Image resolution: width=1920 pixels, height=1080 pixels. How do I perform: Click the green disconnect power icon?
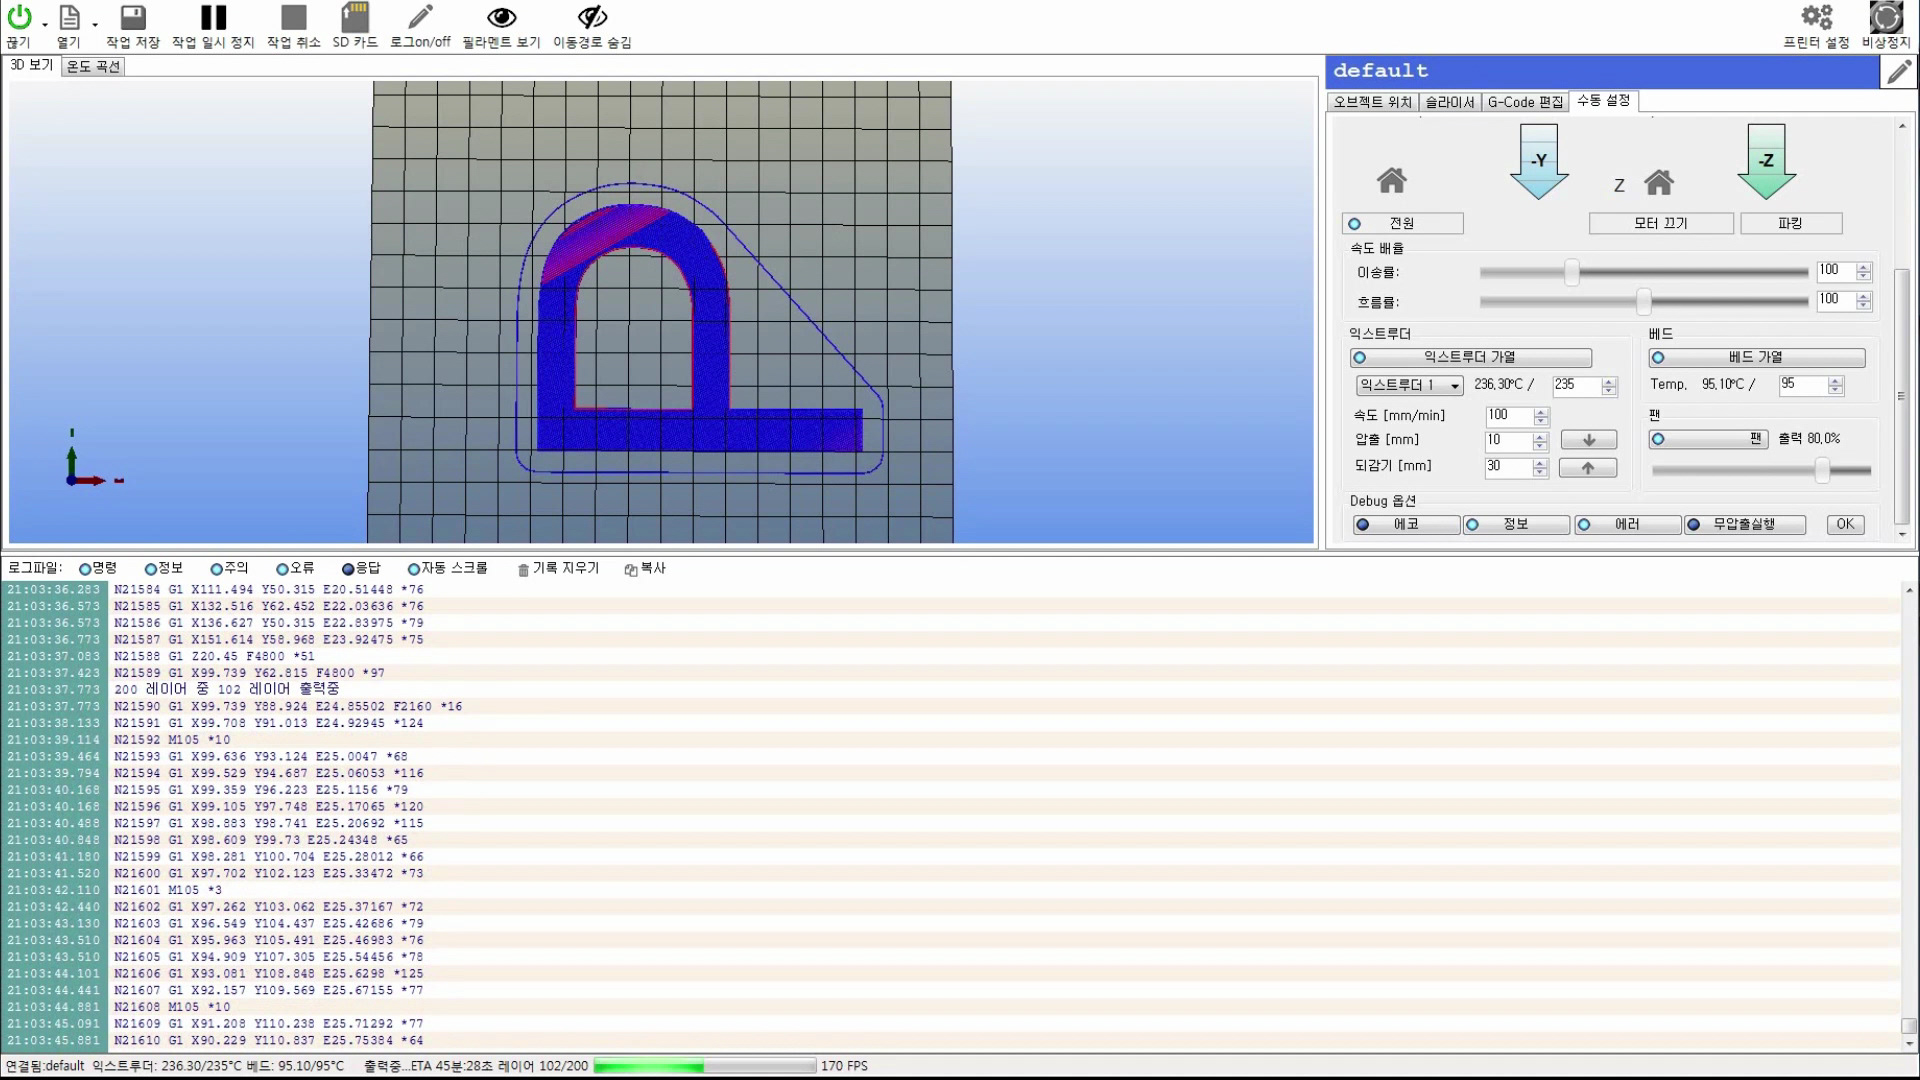pyautogui.click(x=19, y=17)
